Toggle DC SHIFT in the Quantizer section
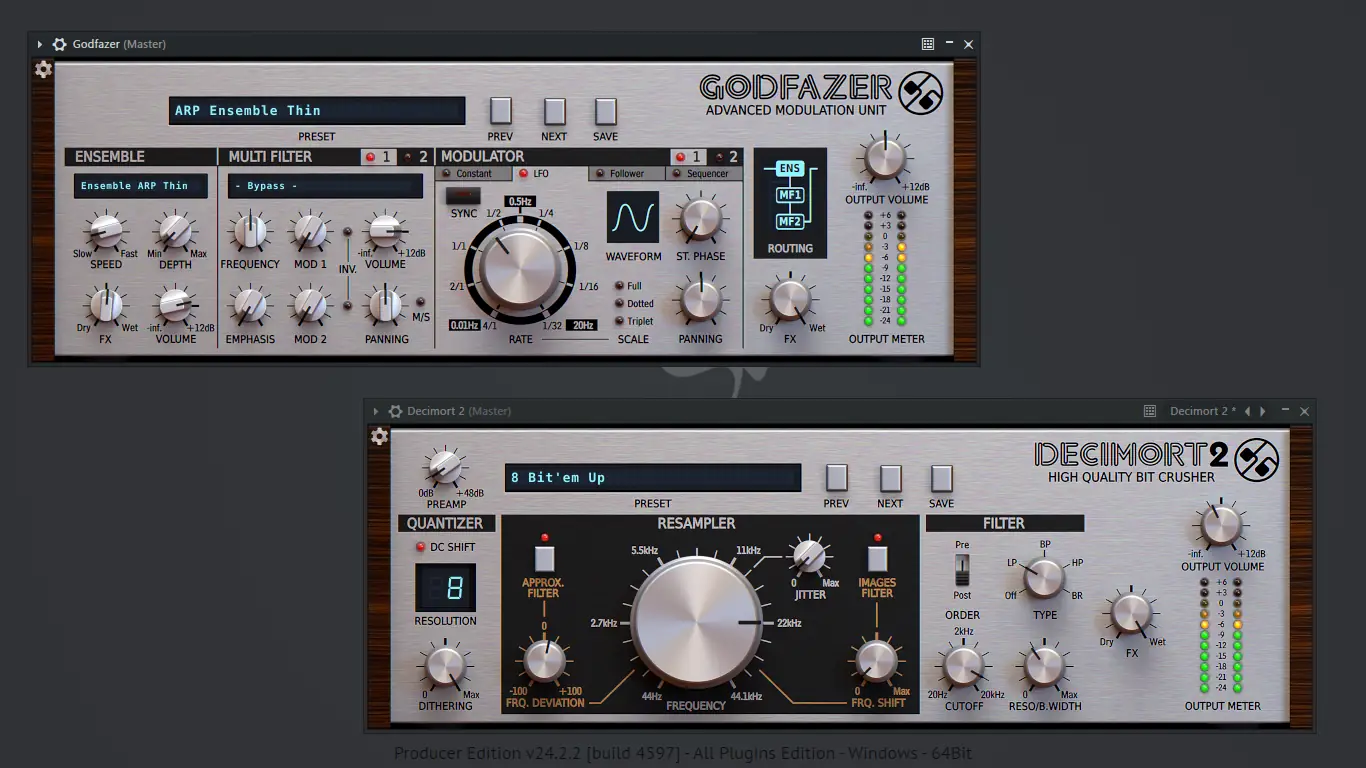 point(421,546)
